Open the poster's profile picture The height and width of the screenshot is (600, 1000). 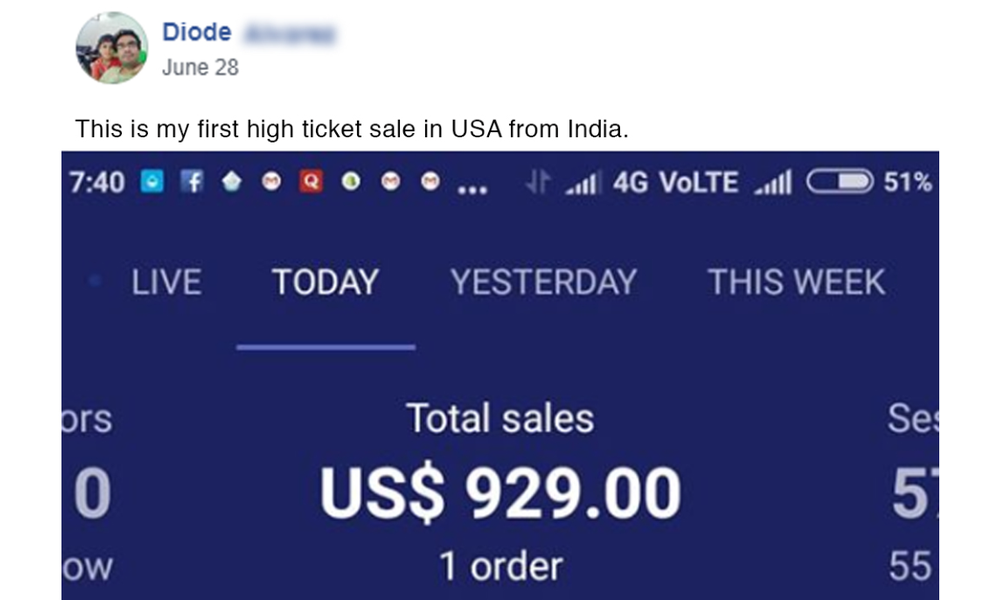click(x=112, y=48)
